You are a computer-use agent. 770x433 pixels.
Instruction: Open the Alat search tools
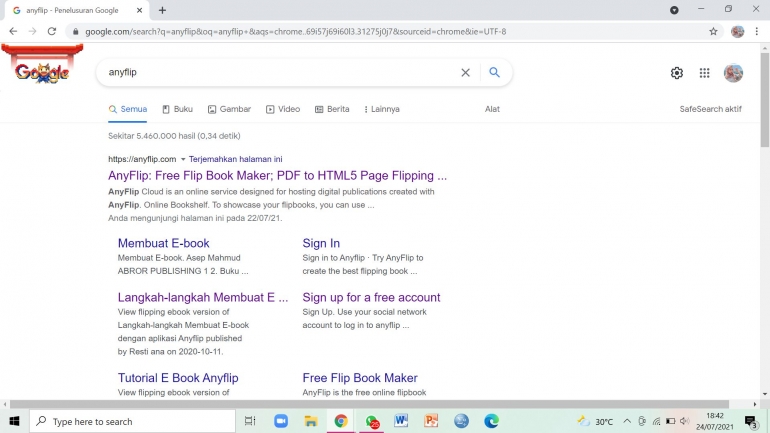pyautogui.click(x=492, y=109)
